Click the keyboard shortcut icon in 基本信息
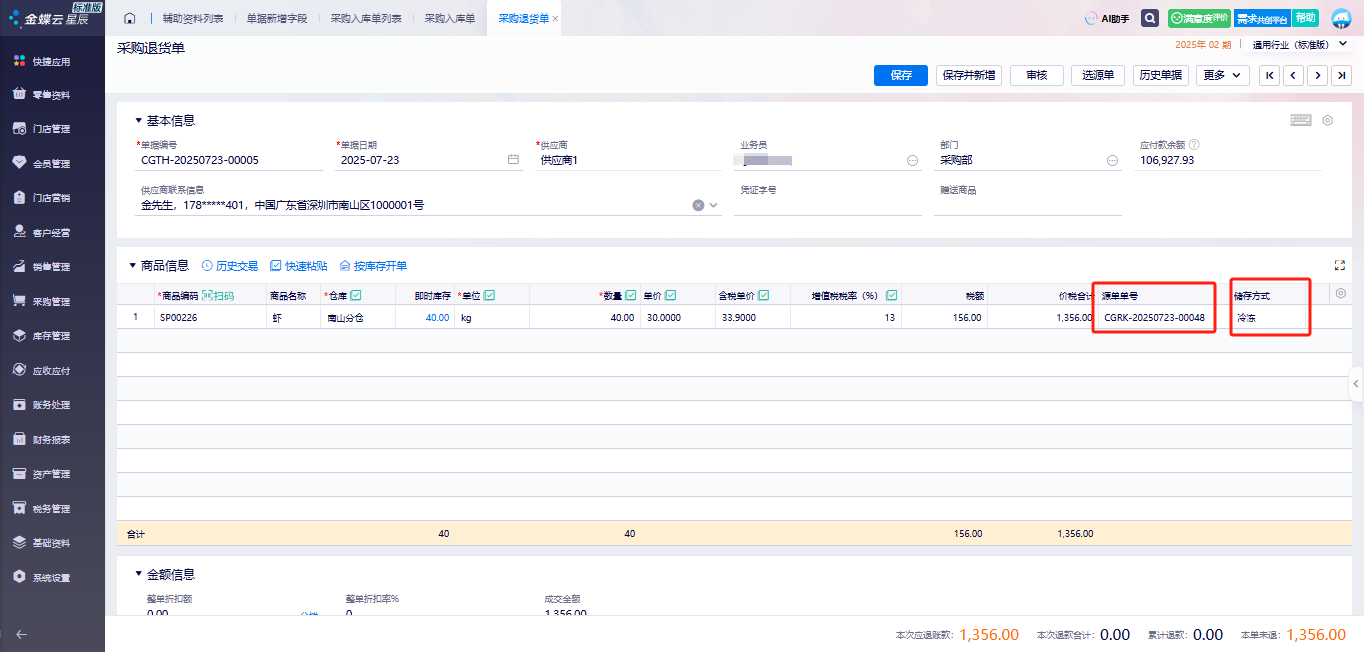The height and width of the screenshot is (652, 1364). point(1300,120)
